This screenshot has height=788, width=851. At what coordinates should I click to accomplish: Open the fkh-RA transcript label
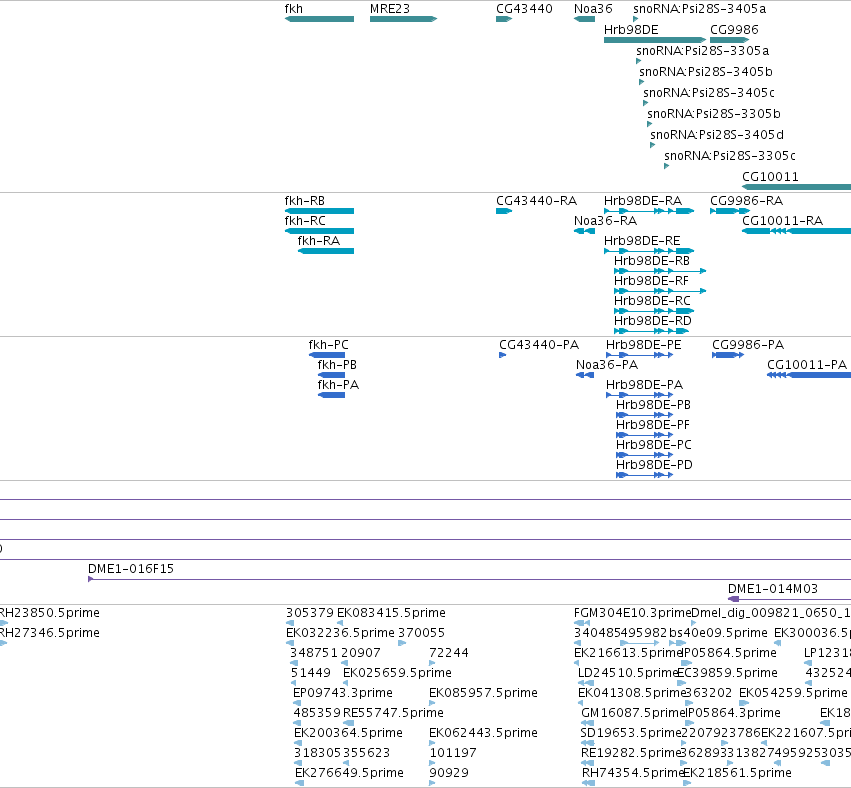click(x=319, y=240)
